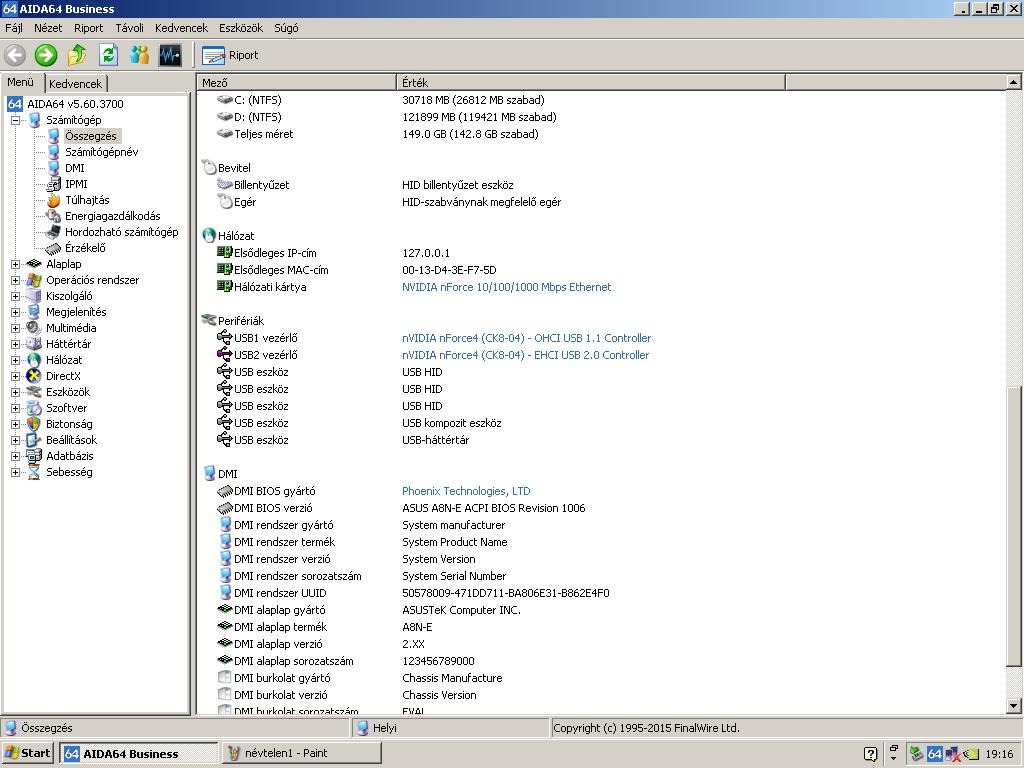Image resolution: width=1024 pixels, height=768 pixels.
Task: Select Összegzés in the tree
Action: coord(91,136)
